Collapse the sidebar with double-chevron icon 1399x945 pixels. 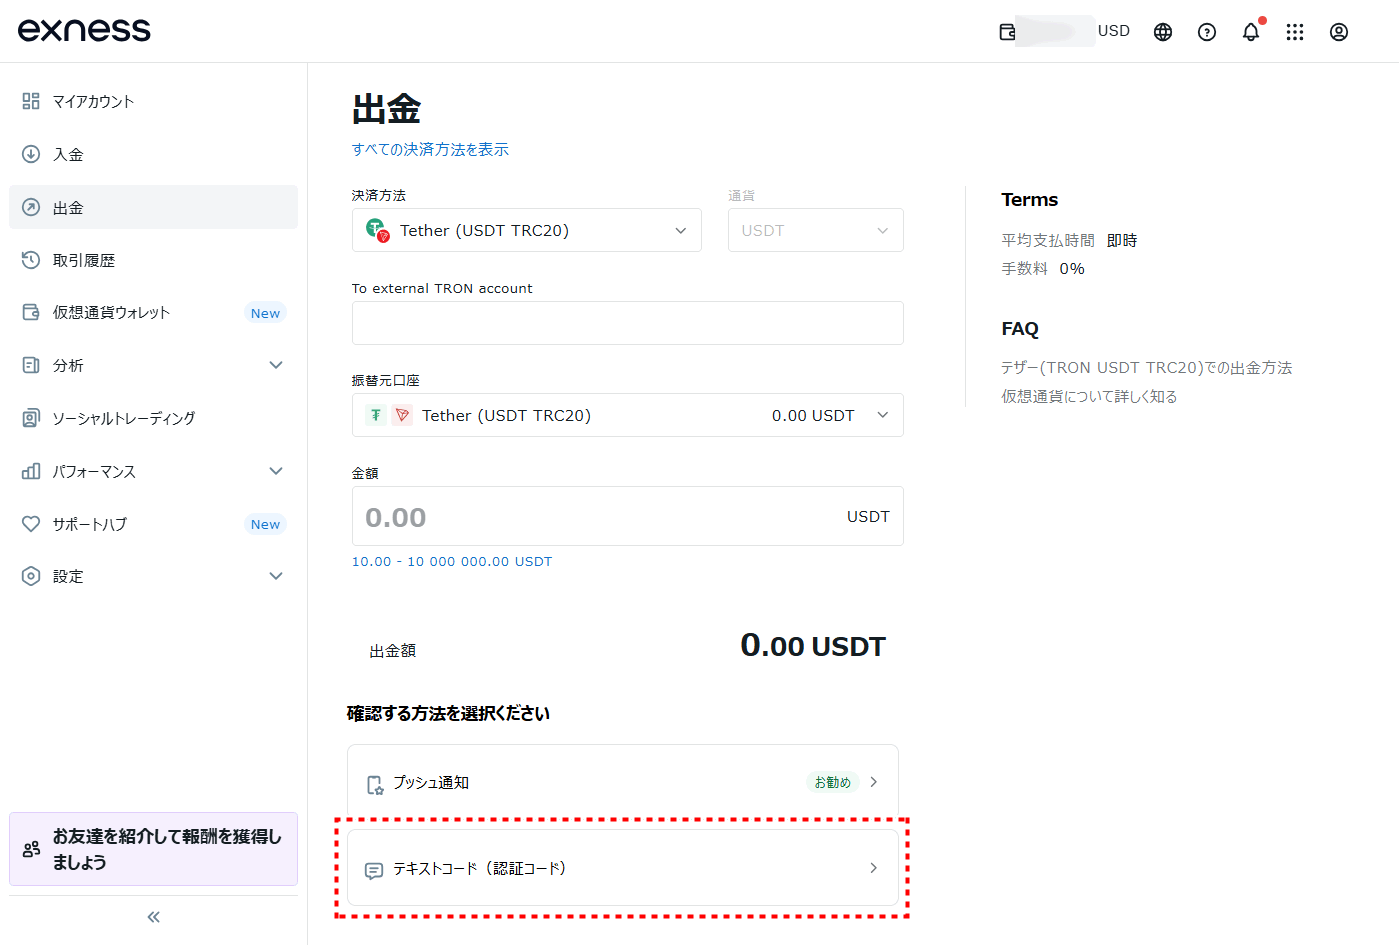153,917
